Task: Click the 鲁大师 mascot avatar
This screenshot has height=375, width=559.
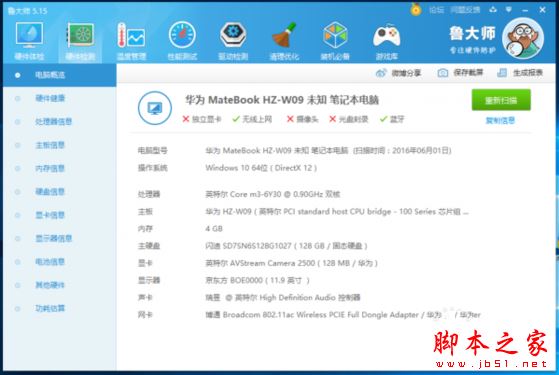Action: pos(523,38)
